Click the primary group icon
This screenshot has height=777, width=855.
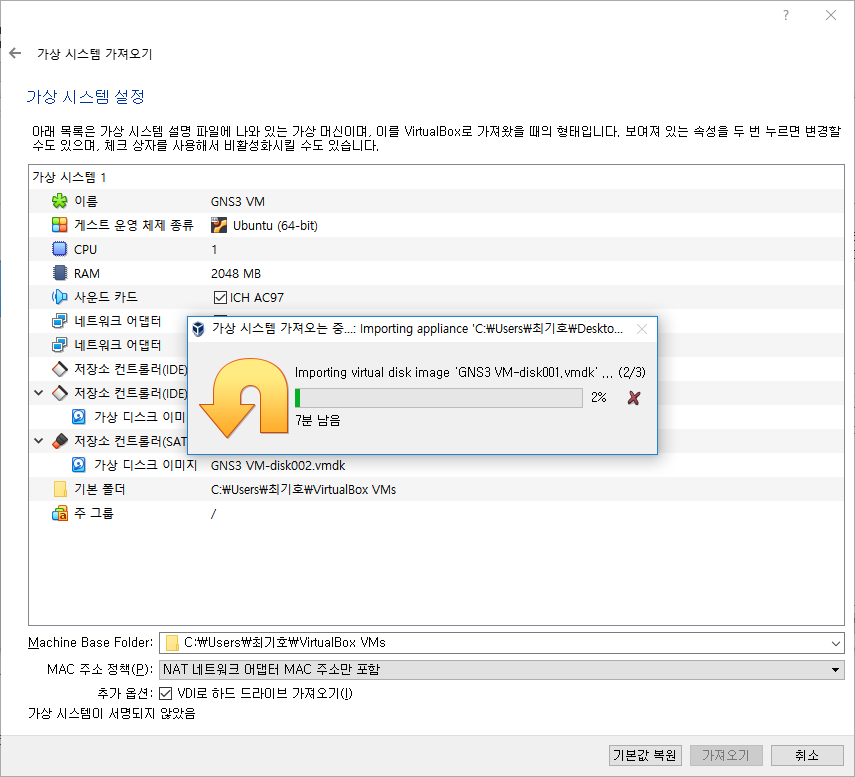pyautogui.click(x=59, y=513)
